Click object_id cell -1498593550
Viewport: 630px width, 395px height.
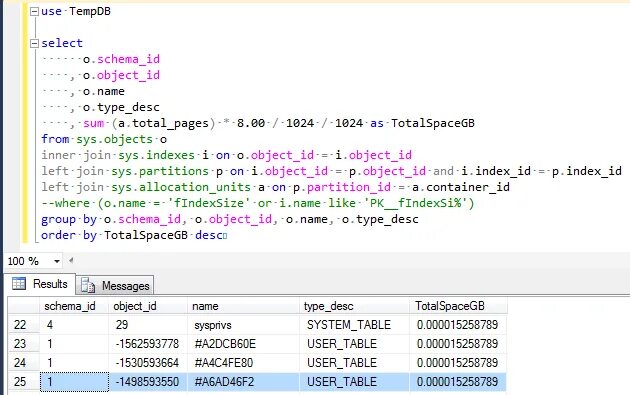tap(148, 381)
